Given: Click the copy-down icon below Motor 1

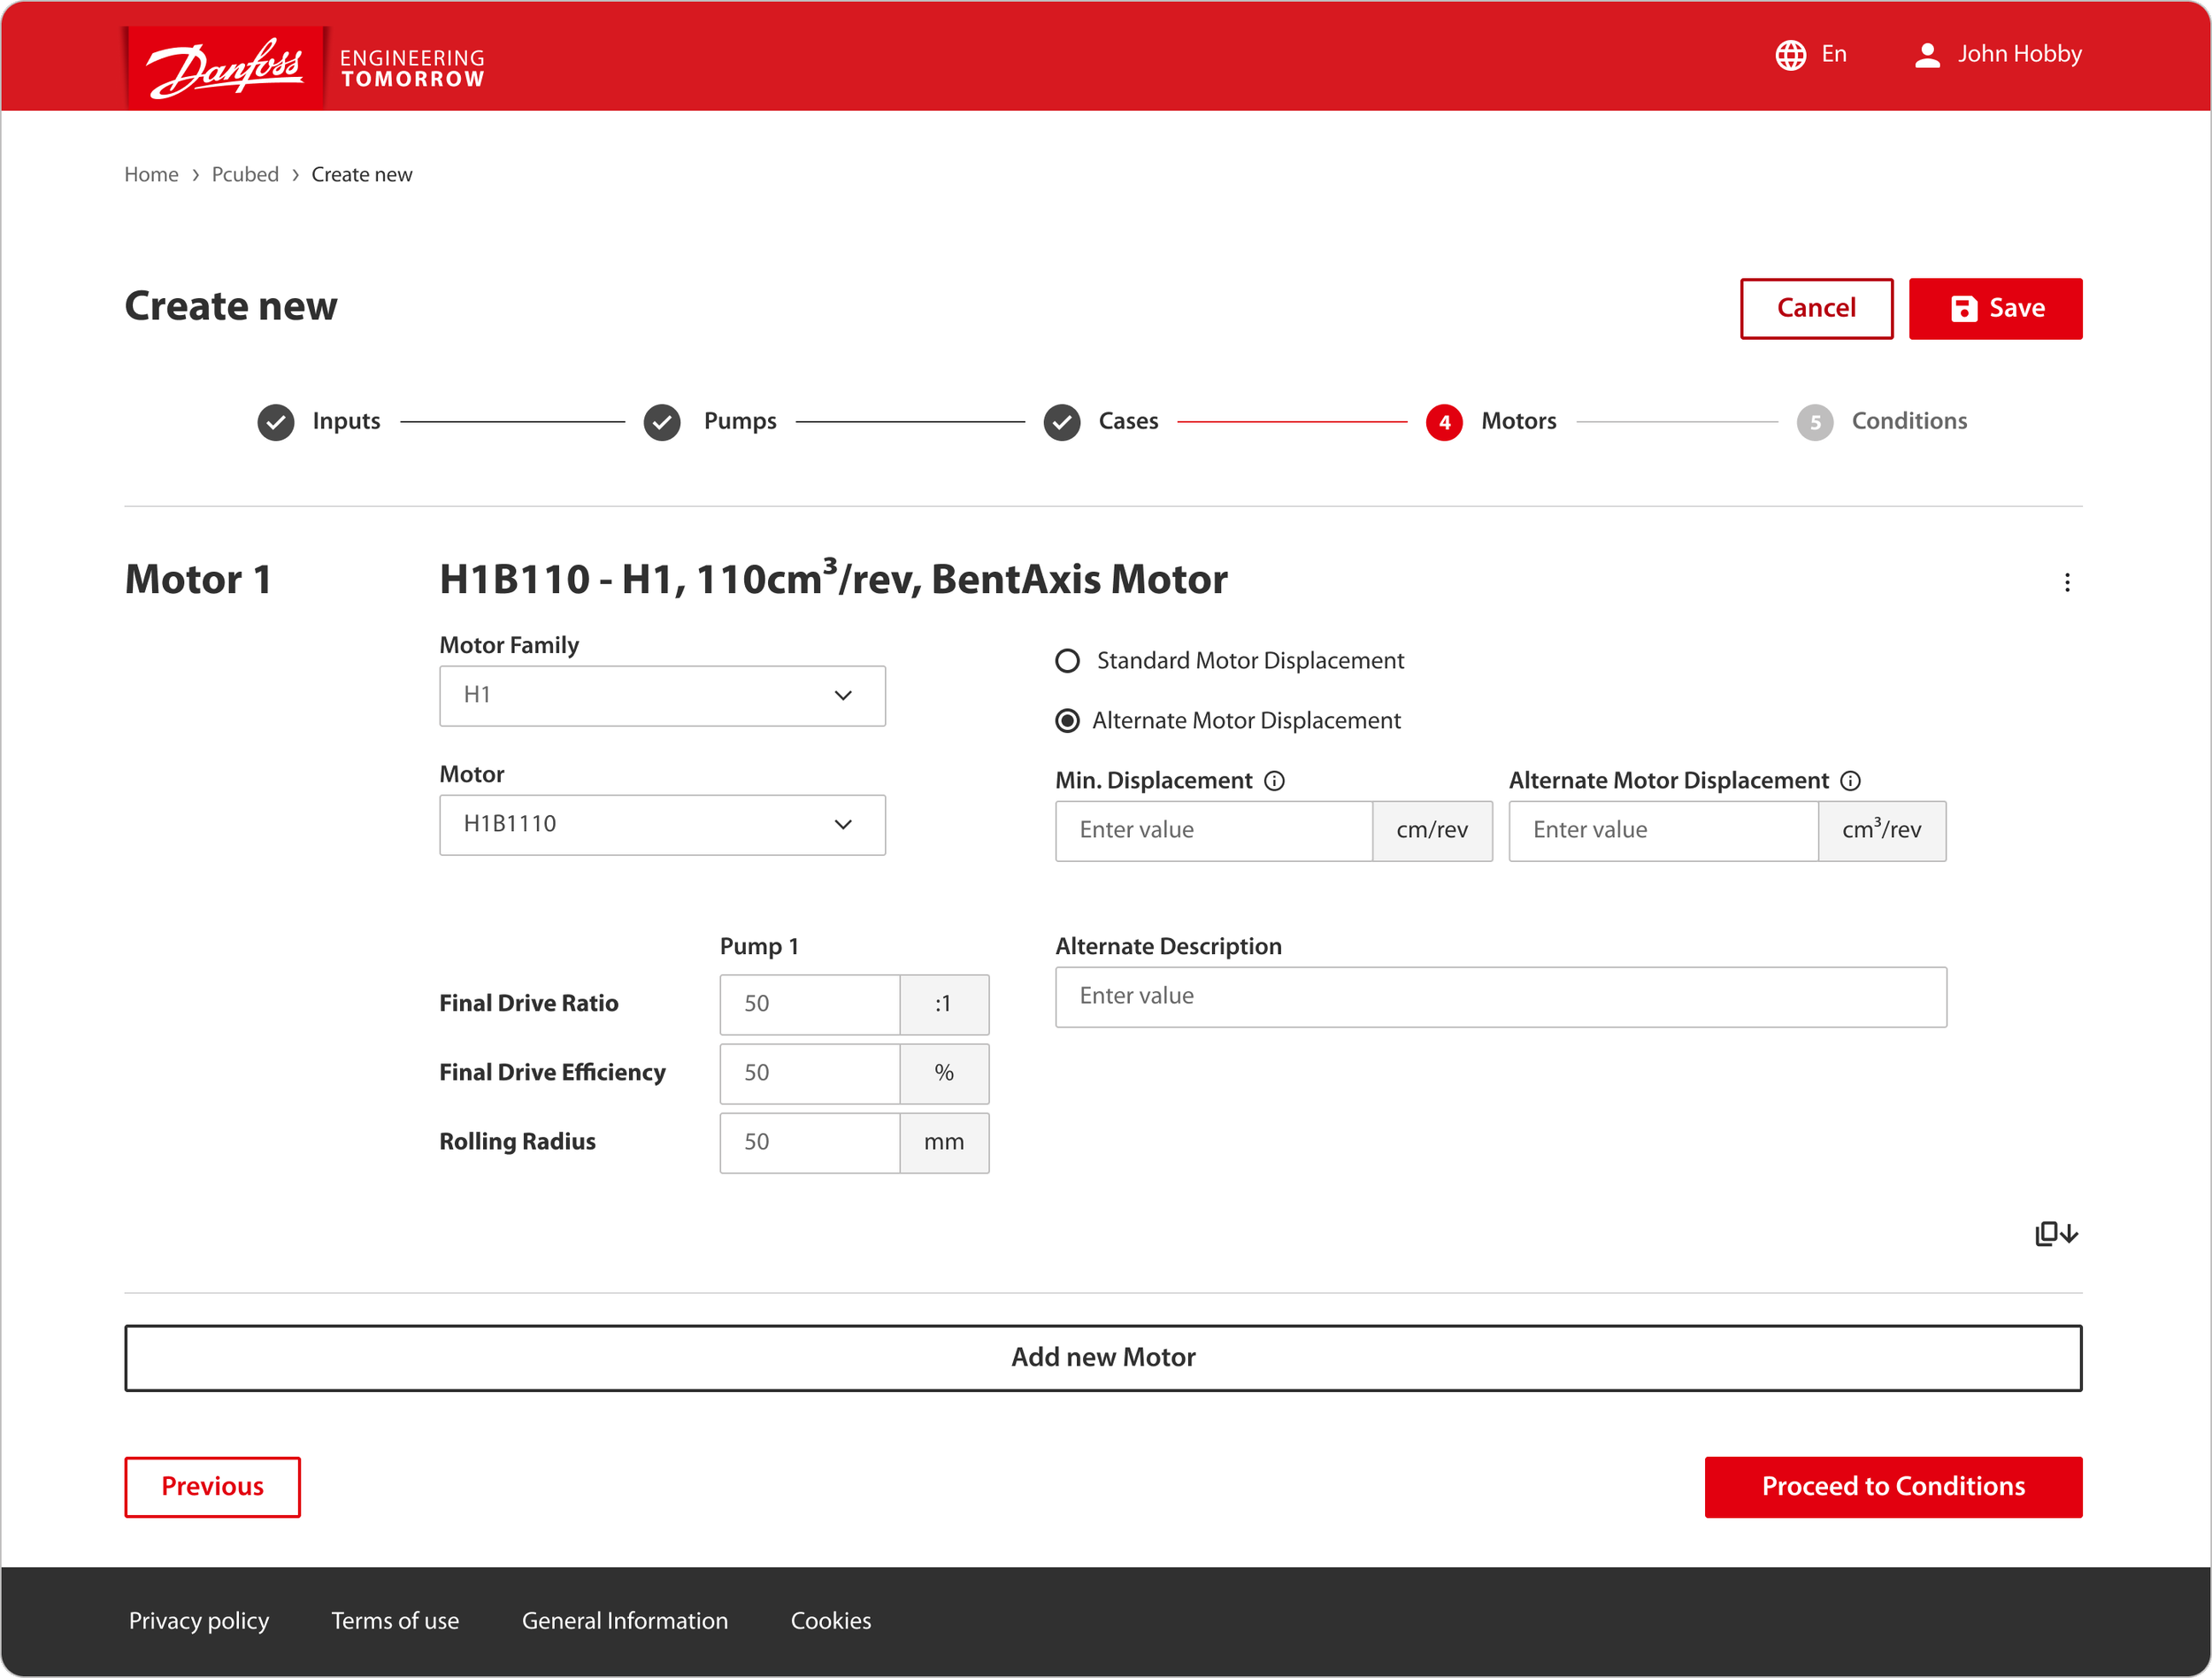Looking at the screenshot, I should 2056,1234.
